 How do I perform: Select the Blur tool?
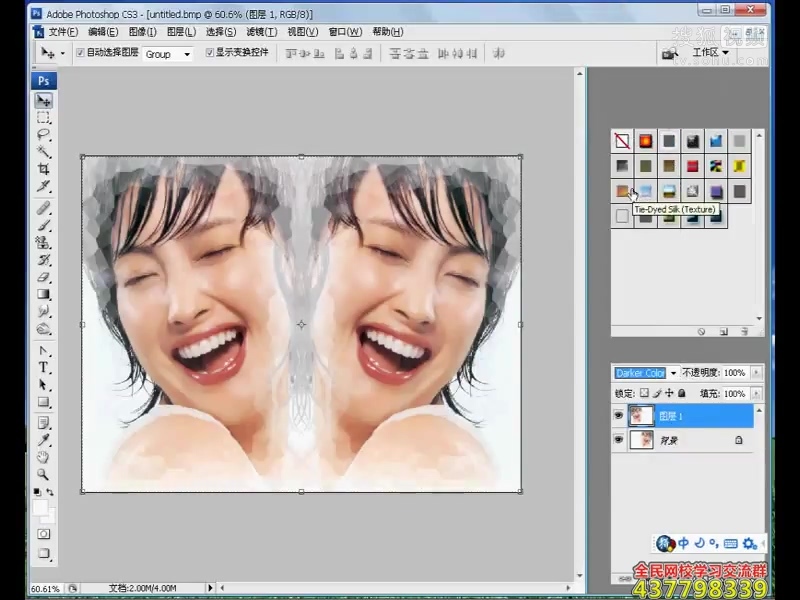point(44,311)
